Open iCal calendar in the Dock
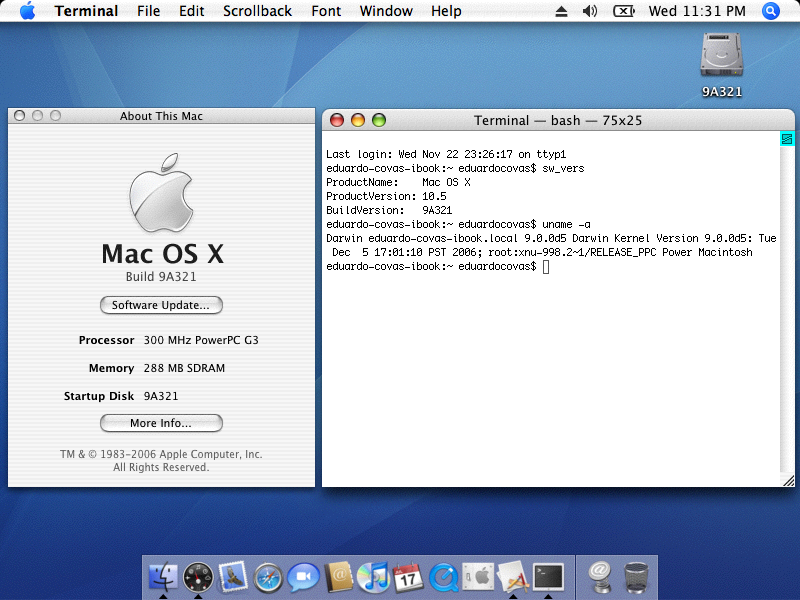800x600 pixels. tap(408, 576)
